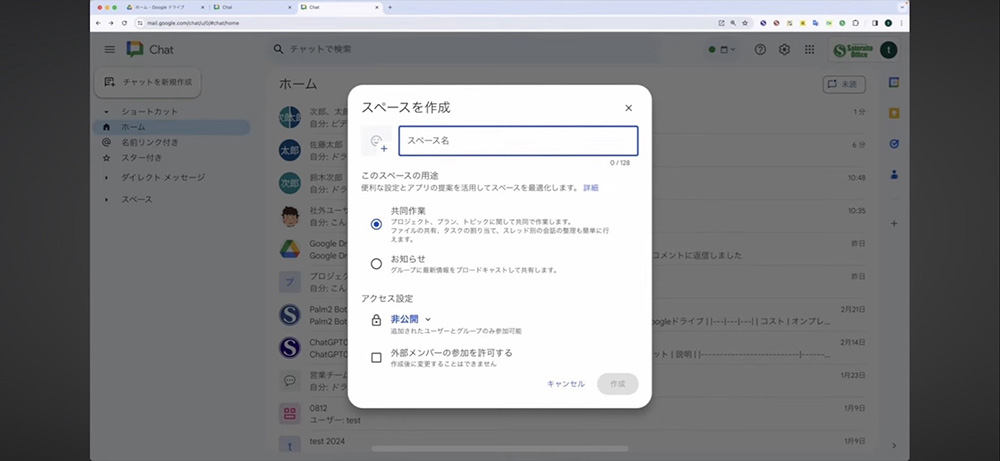1000x461 pixels.
Task: Expand the side panel chevron at bottom right
Action: point(894,446)
